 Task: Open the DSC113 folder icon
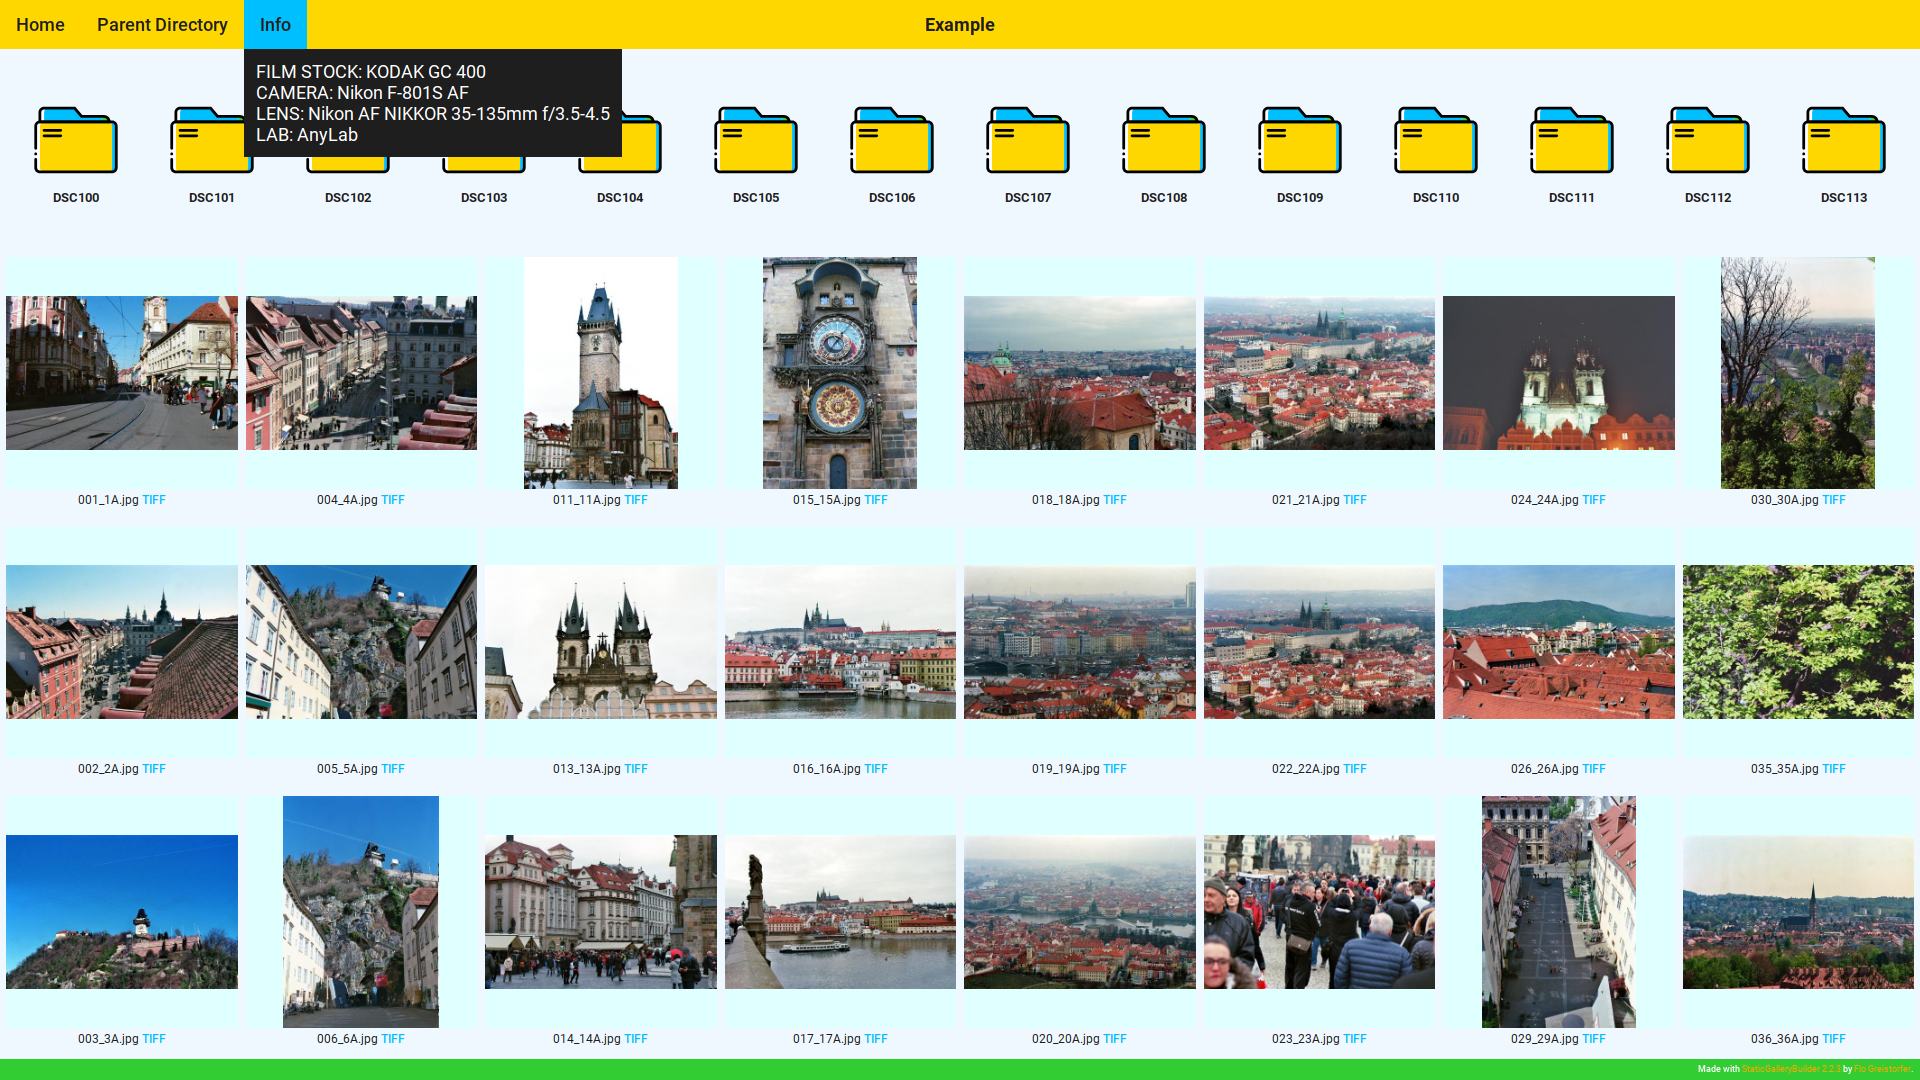(1844, 141)
